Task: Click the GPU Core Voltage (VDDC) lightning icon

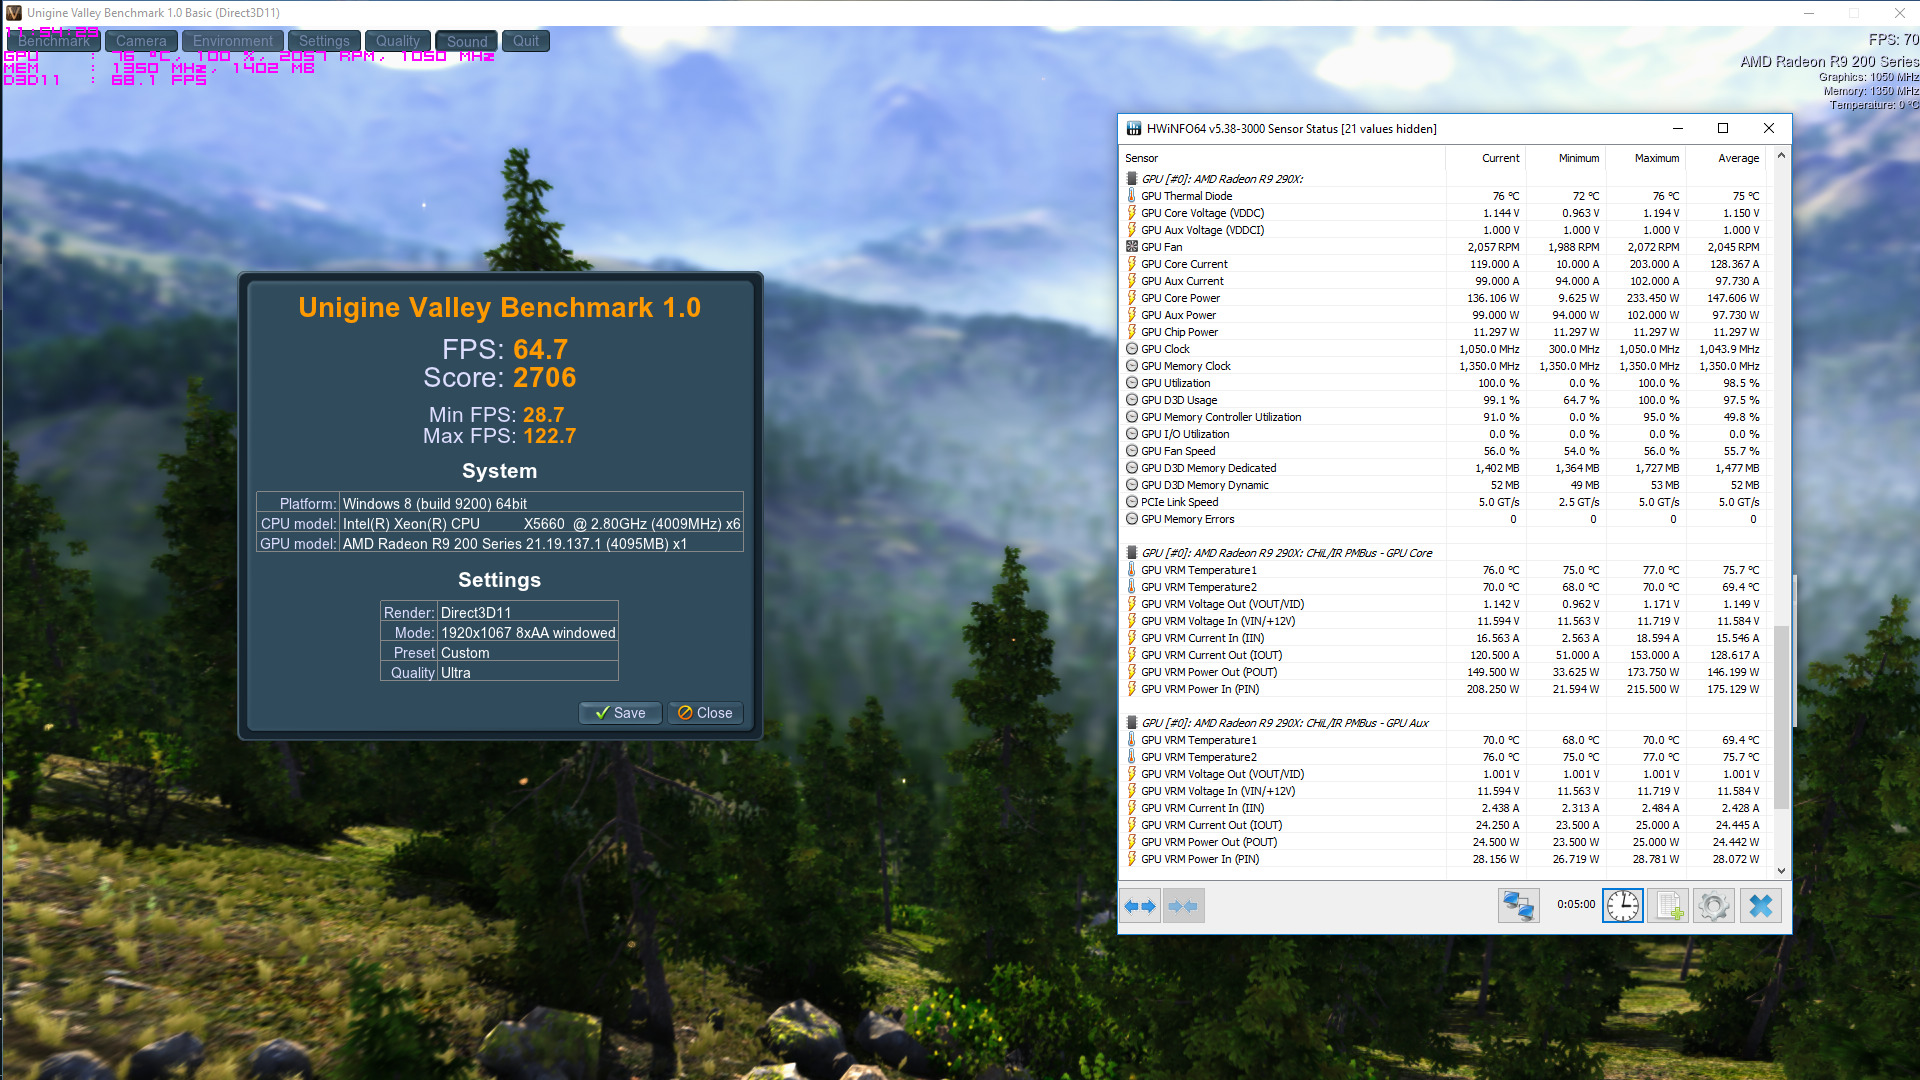Action: [x=1132, y=213]
